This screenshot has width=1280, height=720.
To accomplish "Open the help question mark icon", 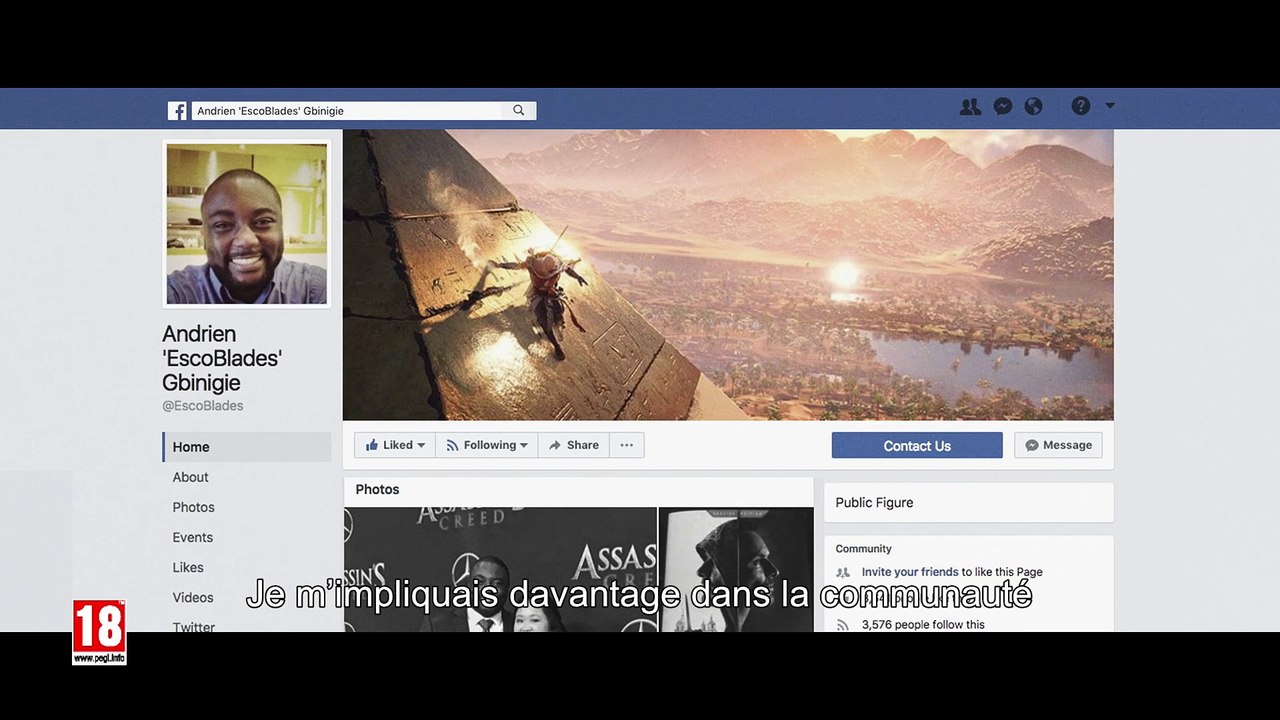I will point(1081,106).
